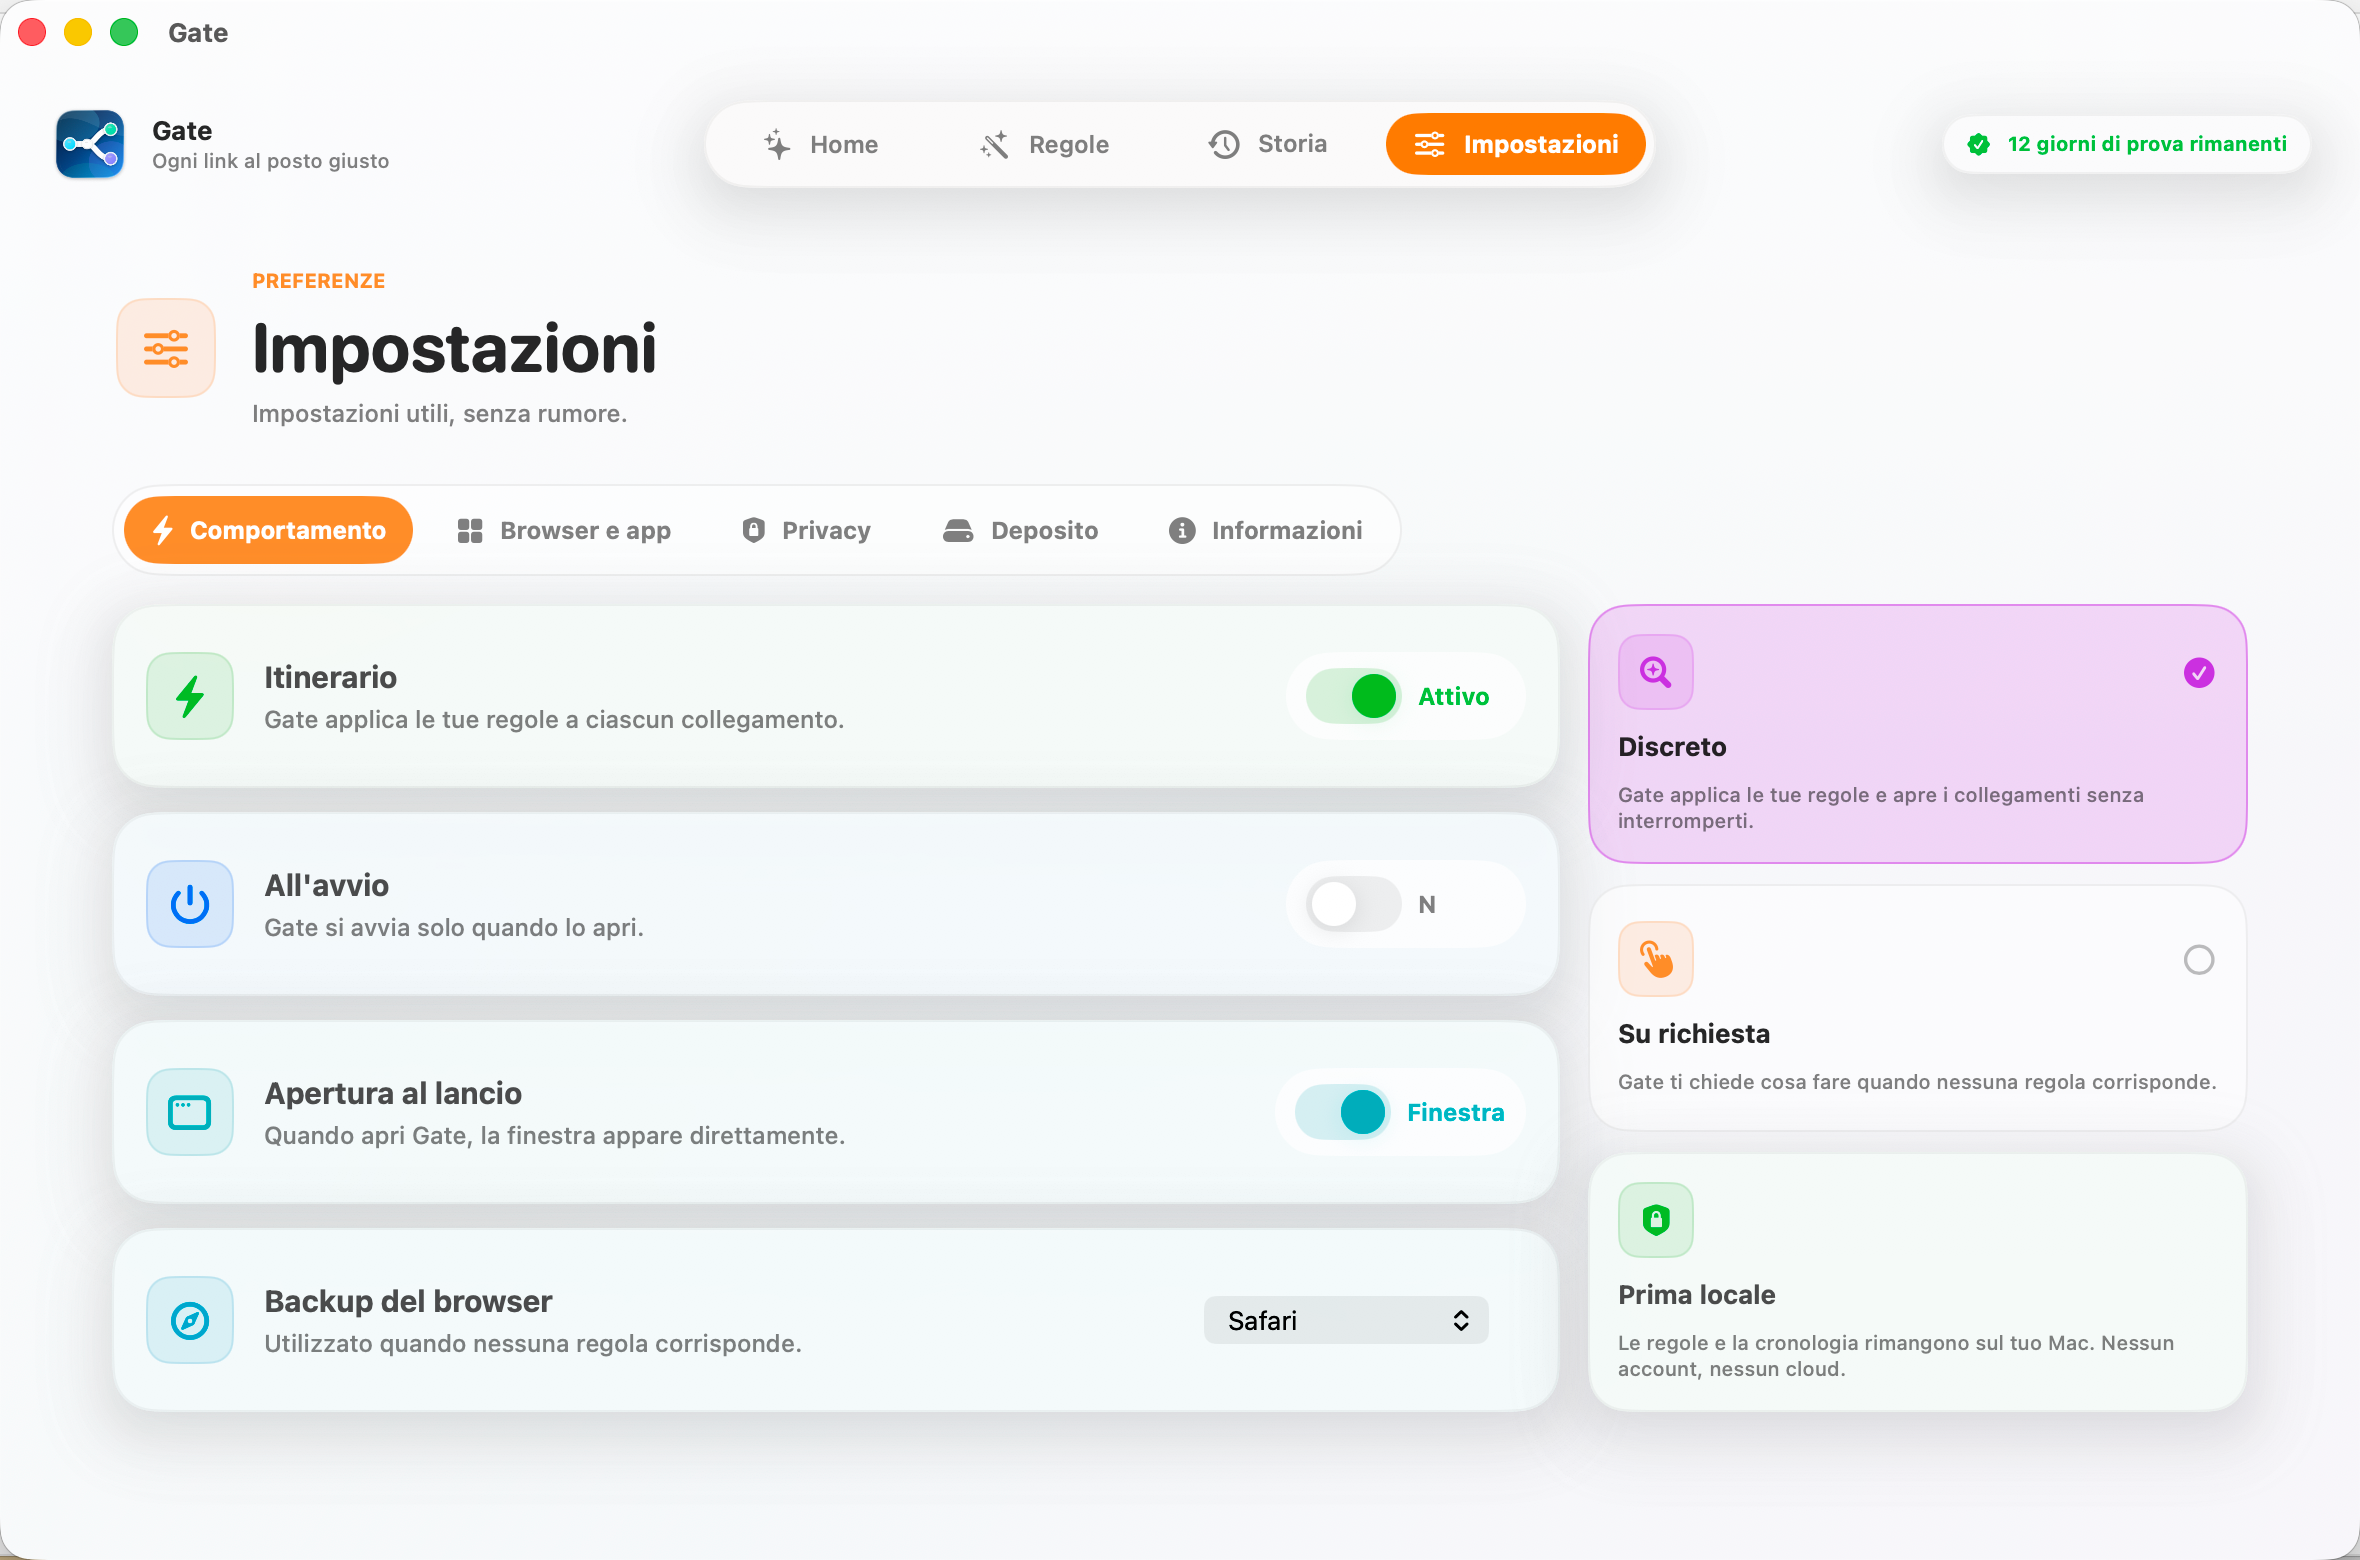Click the Prima locale card title
The image size is (2360, 1560).
pos(1697,1295)
